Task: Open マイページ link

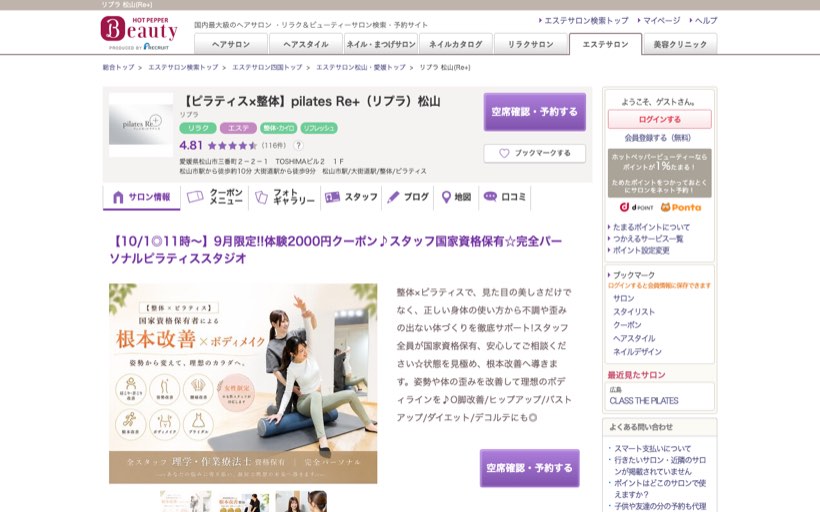Action: point(662,20)
